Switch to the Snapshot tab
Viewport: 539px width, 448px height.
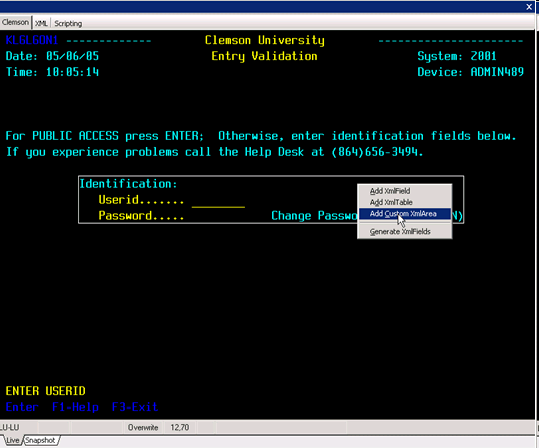[x=40, y=440]
